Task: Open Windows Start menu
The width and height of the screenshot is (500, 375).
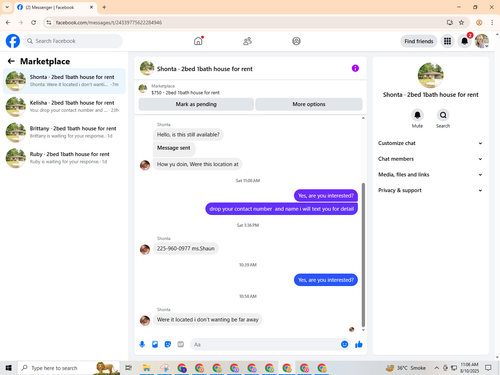Action: click(9, 368)
